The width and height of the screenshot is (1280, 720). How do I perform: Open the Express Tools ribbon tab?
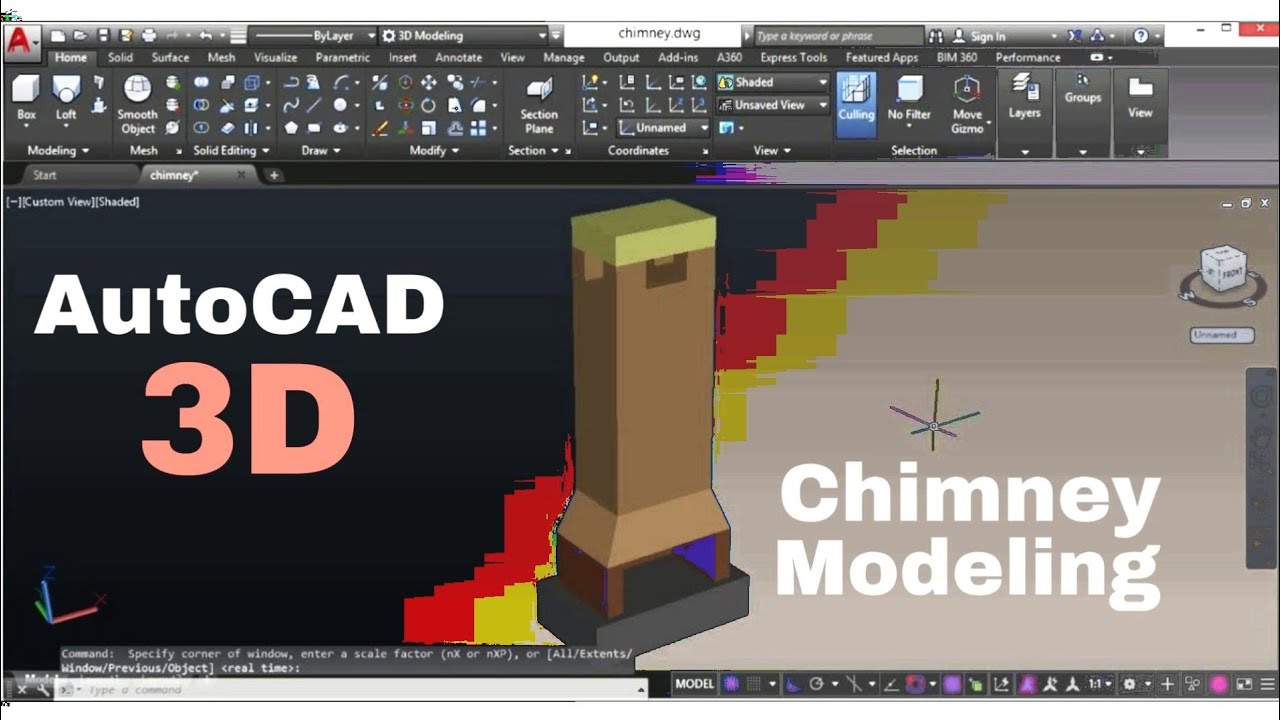tap(794, 58)
